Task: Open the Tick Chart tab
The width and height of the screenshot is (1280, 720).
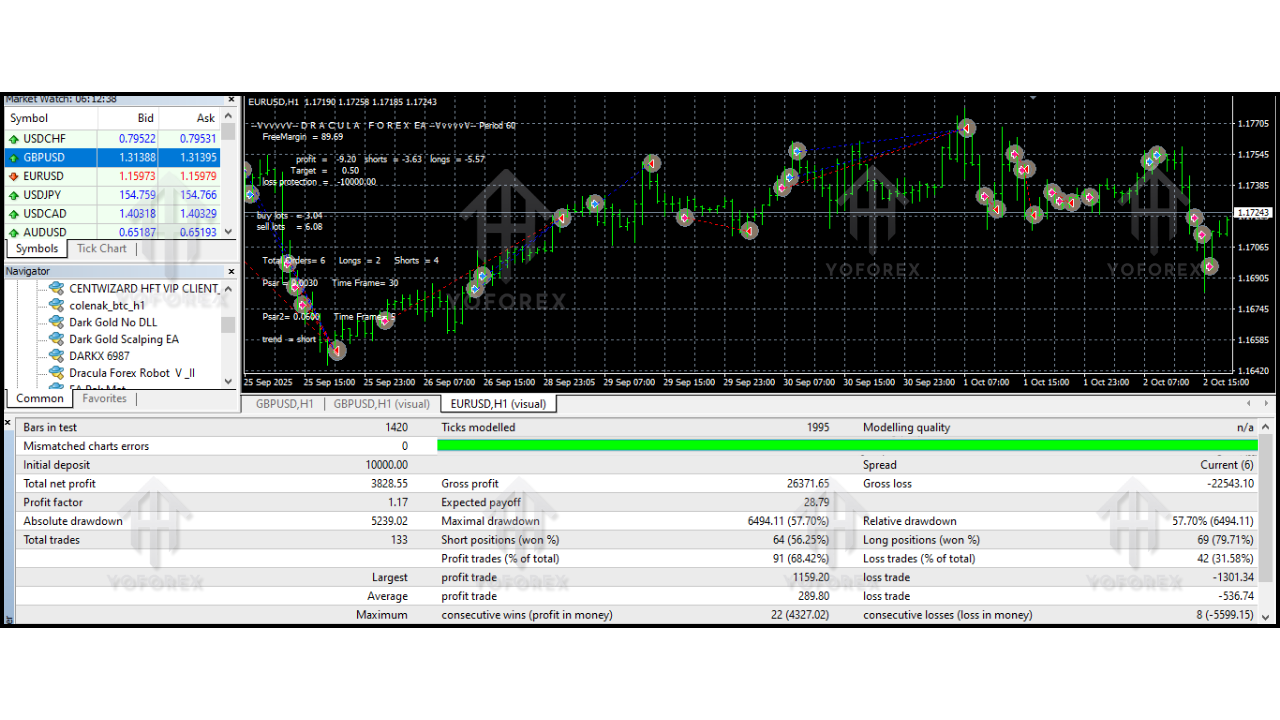Action: tap(101, 248)
